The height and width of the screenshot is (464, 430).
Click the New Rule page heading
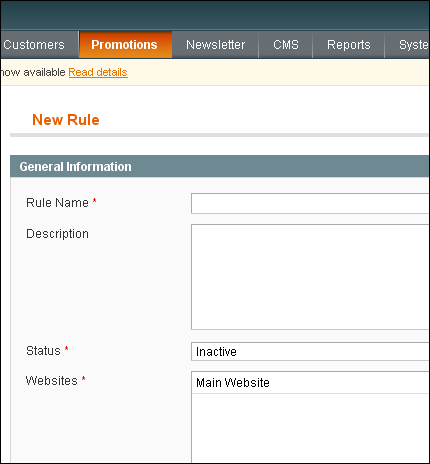point(66,120)
